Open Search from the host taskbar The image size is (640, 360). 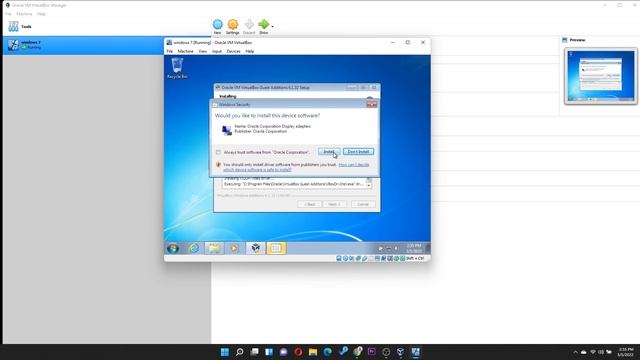click(x=240, y=352)
